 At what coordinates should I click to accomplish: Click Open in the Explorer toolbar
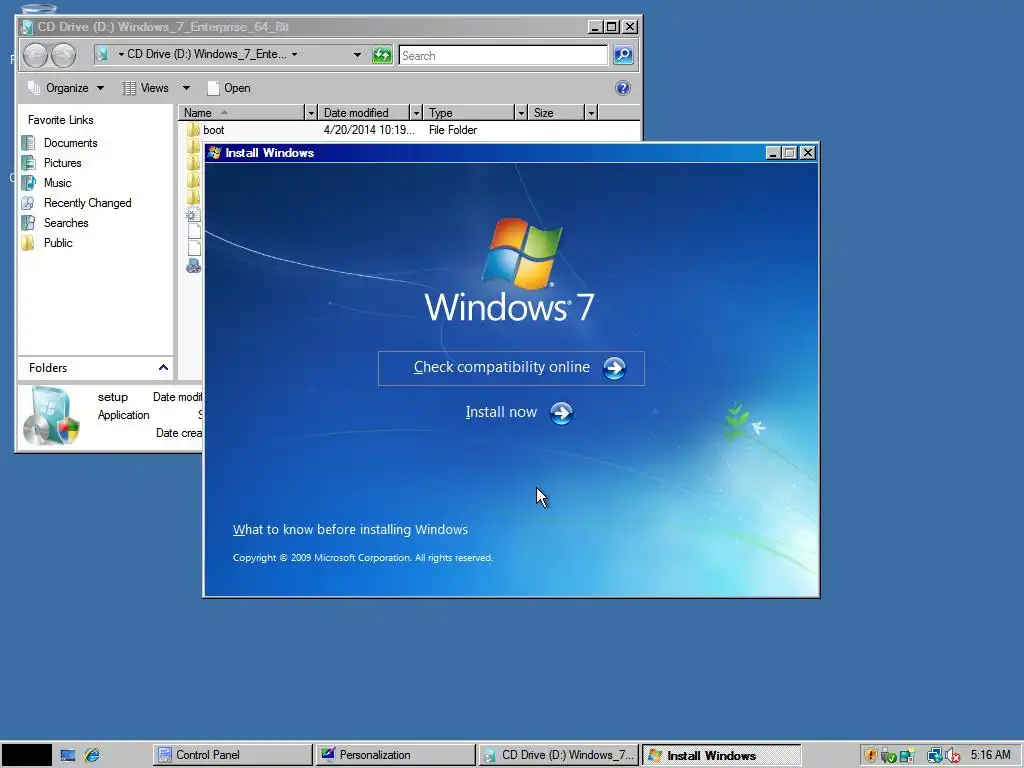pyautogui.click(x=229, y=88)
